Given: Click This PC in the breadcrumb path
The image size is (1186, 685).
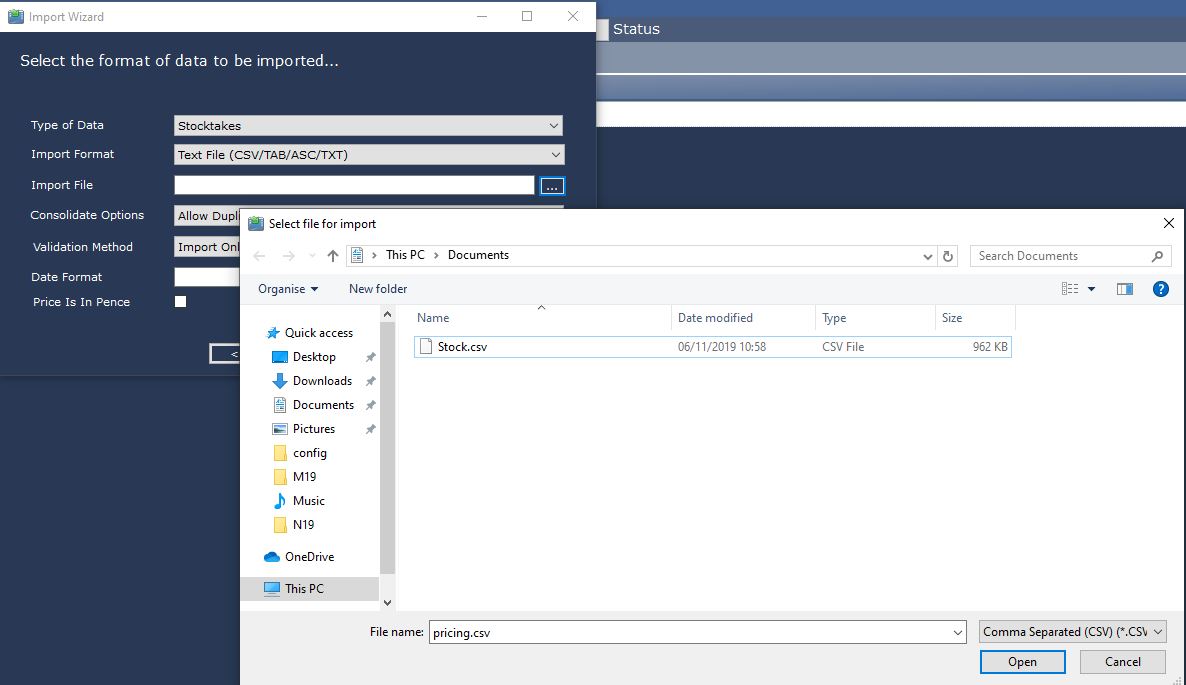Looking at the screenshot, I should click(x=405, y=255).
